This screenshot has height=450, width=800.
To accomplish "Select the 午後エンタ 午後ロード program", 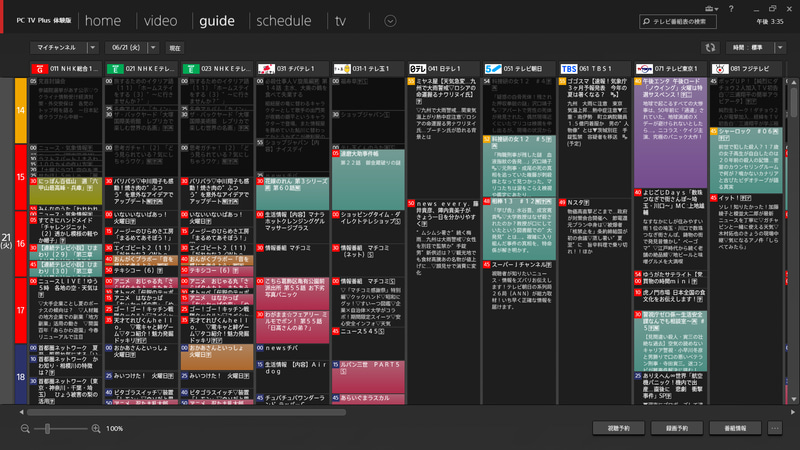I will pos(670,132).
